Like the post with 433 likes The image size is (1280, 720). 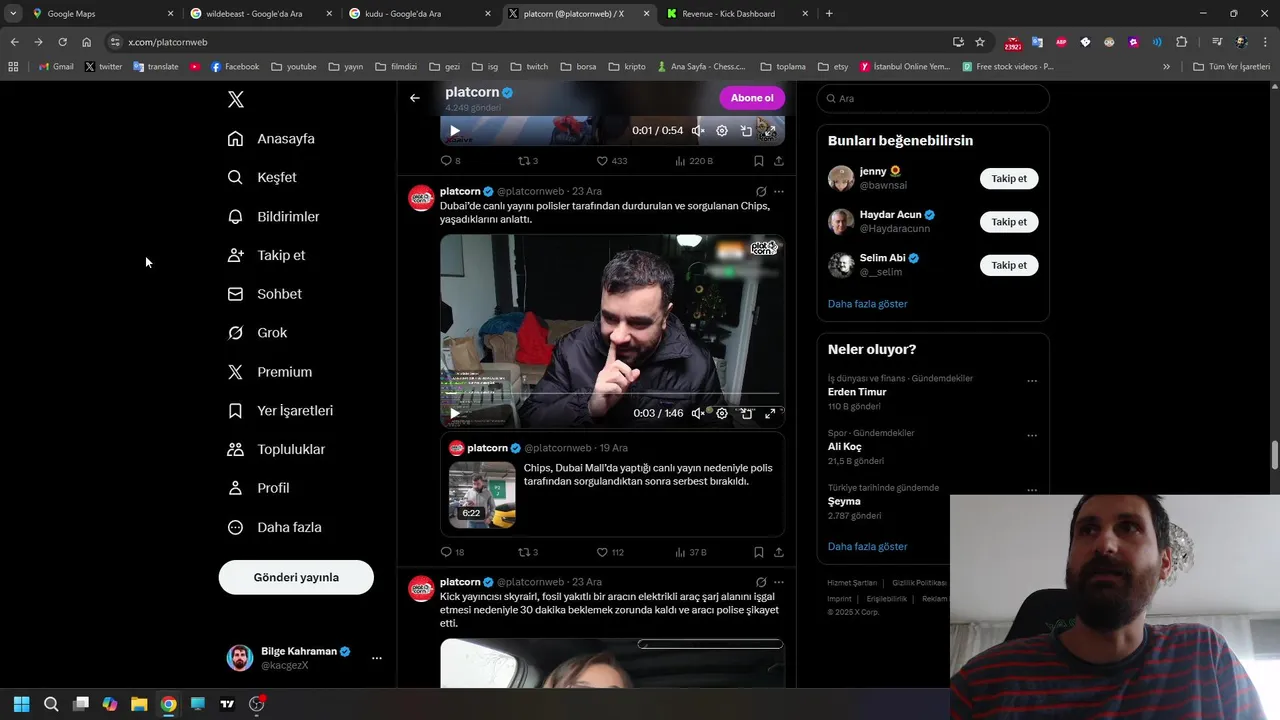tap(611, 161)
